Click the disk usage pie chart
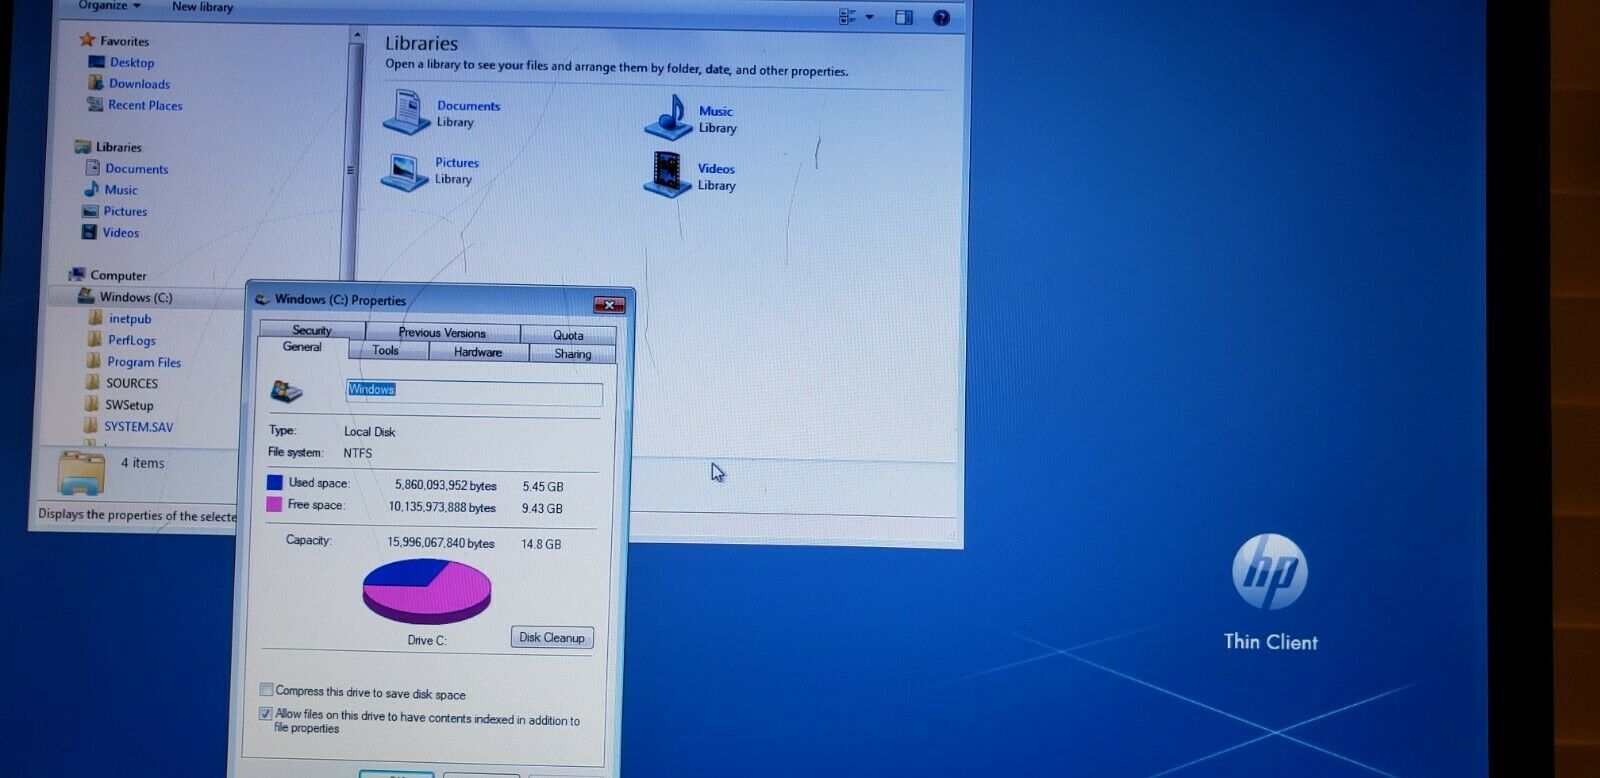1600x778 pixels. click(x=427, y=590)
